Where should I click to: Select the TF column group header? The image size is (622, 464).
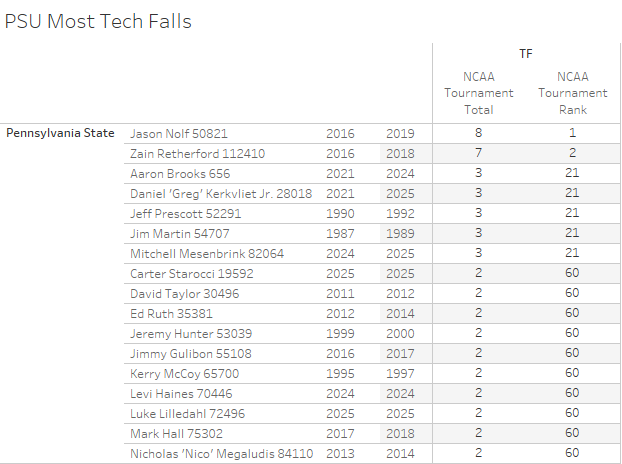tap(525, 54)
